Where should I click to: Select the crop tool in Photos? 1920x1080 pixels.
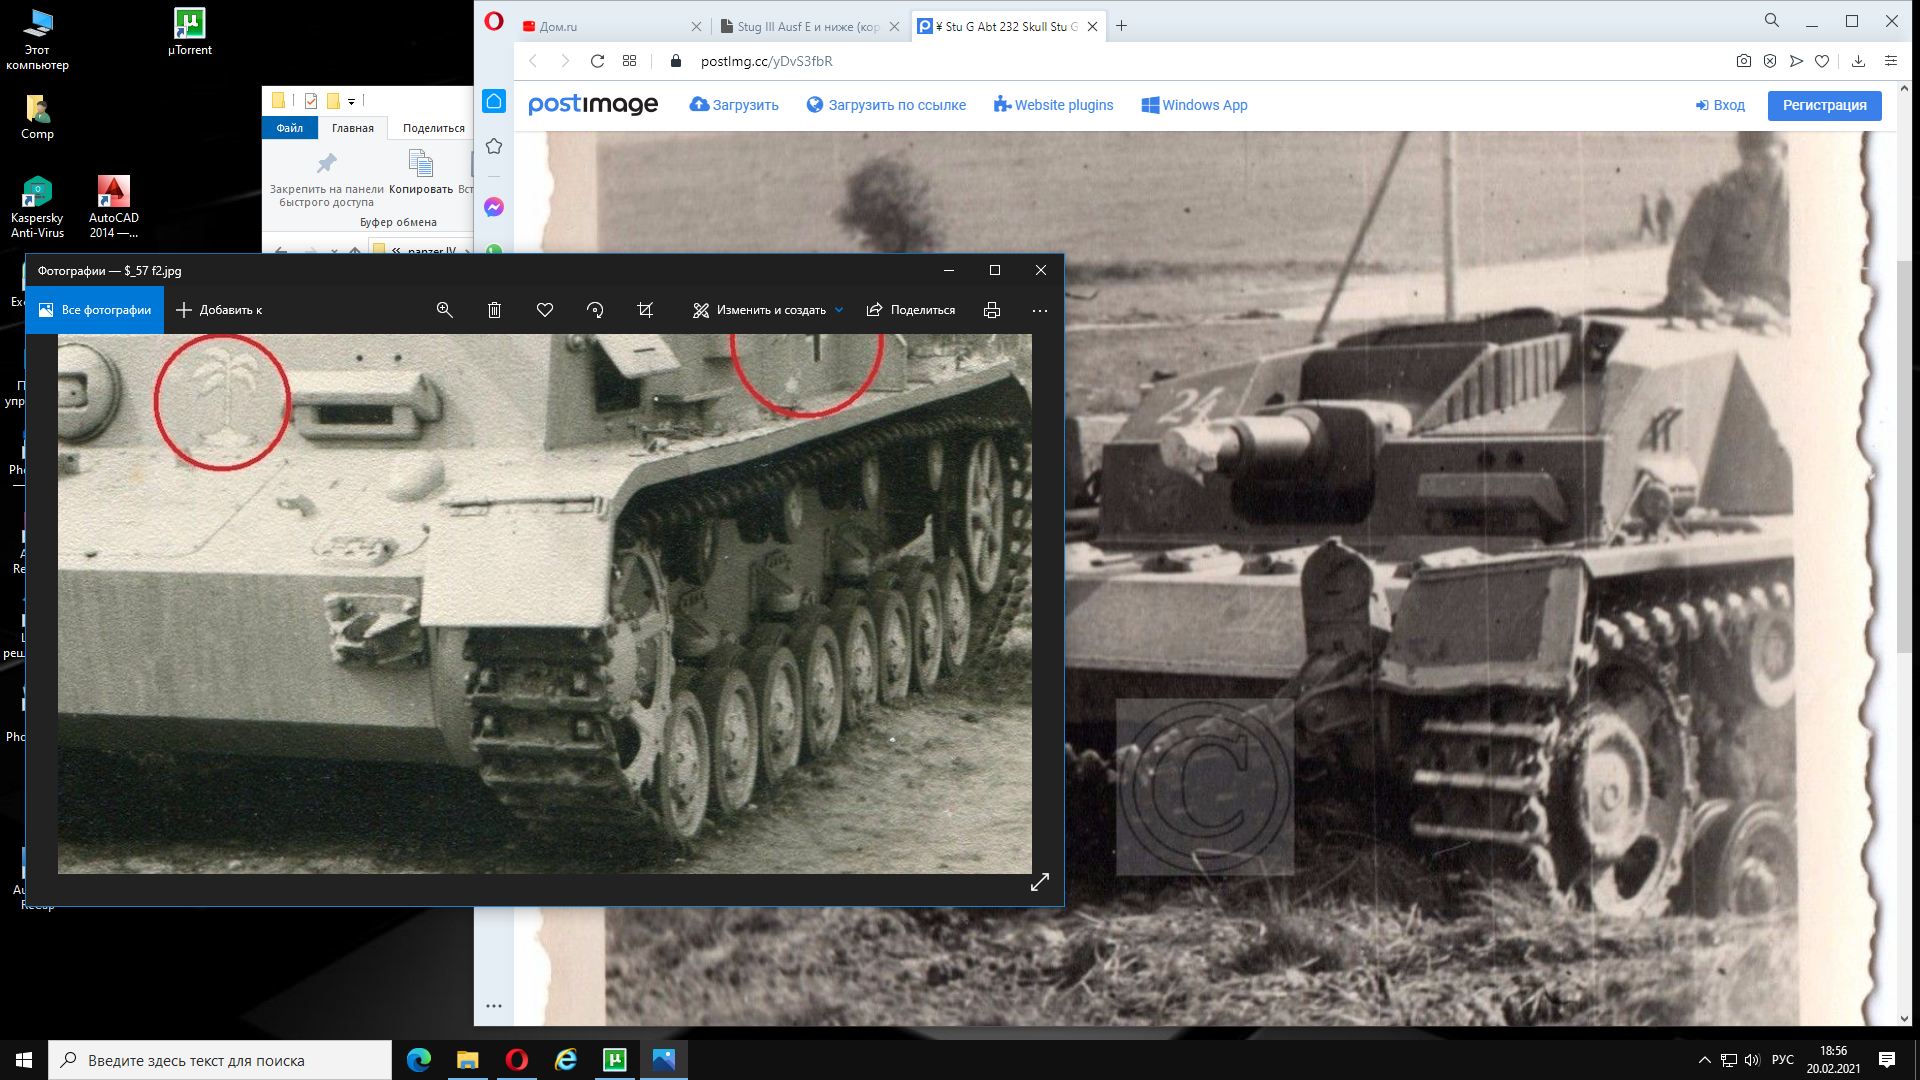645,310
